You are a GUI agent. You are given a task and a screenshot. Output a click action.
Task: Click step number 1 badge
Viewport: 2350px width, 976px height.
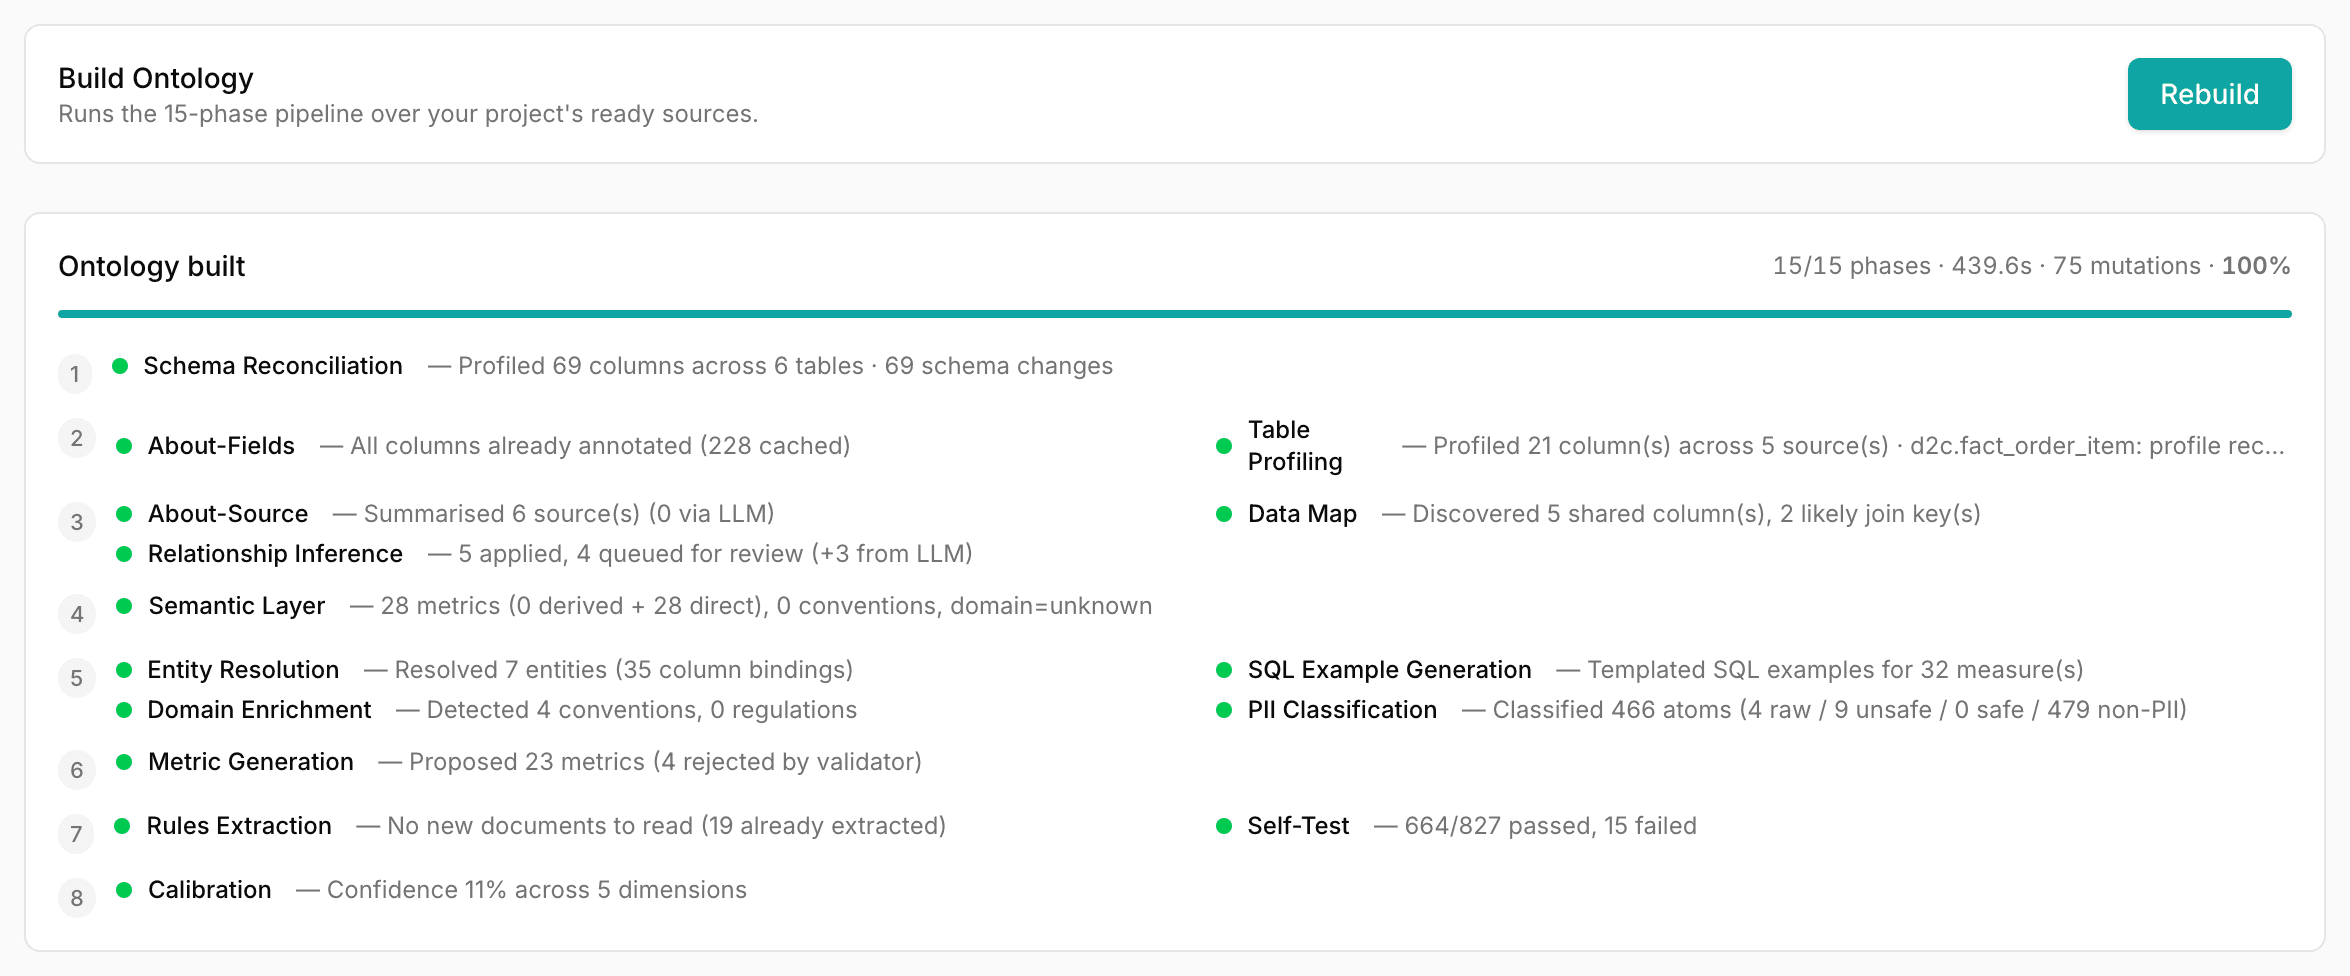(75, 374)
